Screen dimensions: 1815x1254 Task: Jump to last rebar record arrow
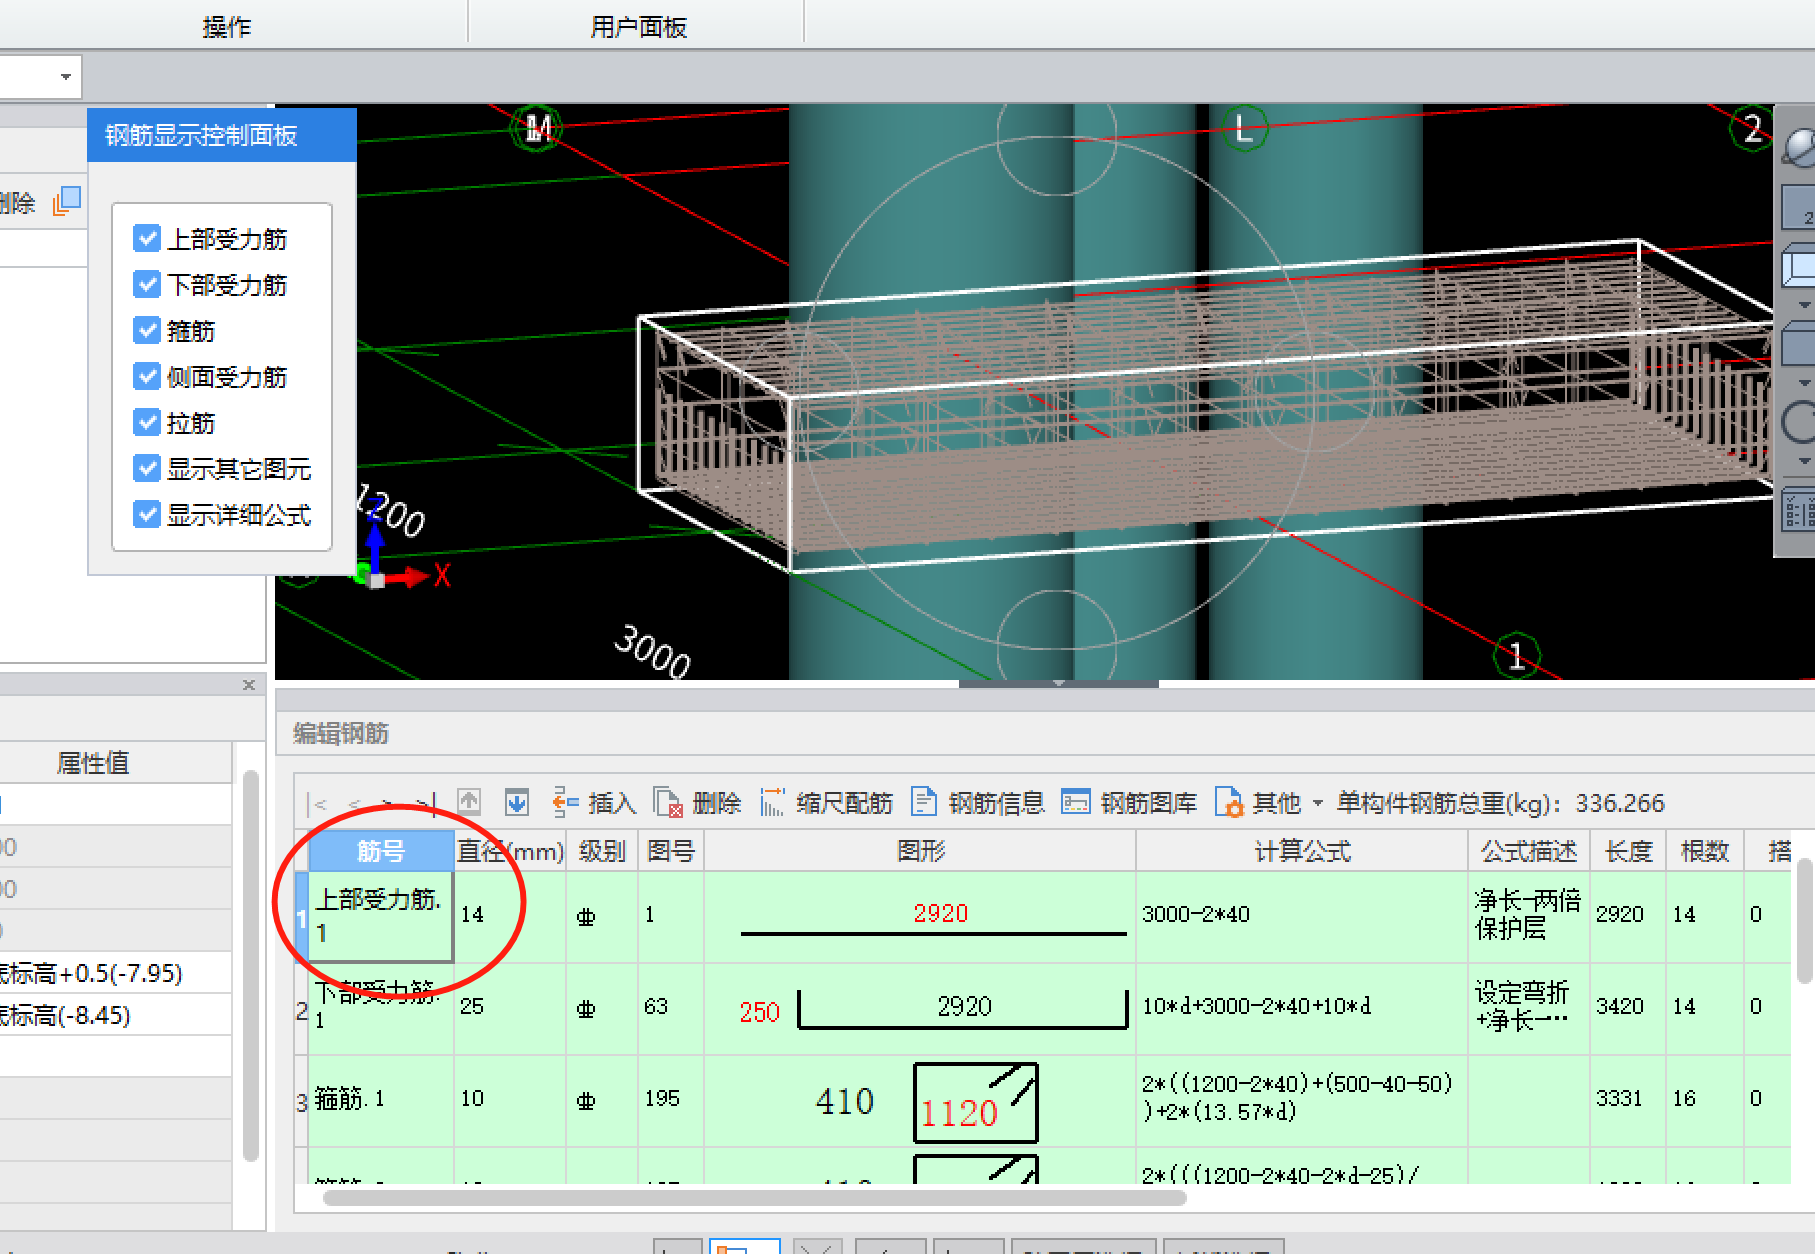click(x=427, y=803)
